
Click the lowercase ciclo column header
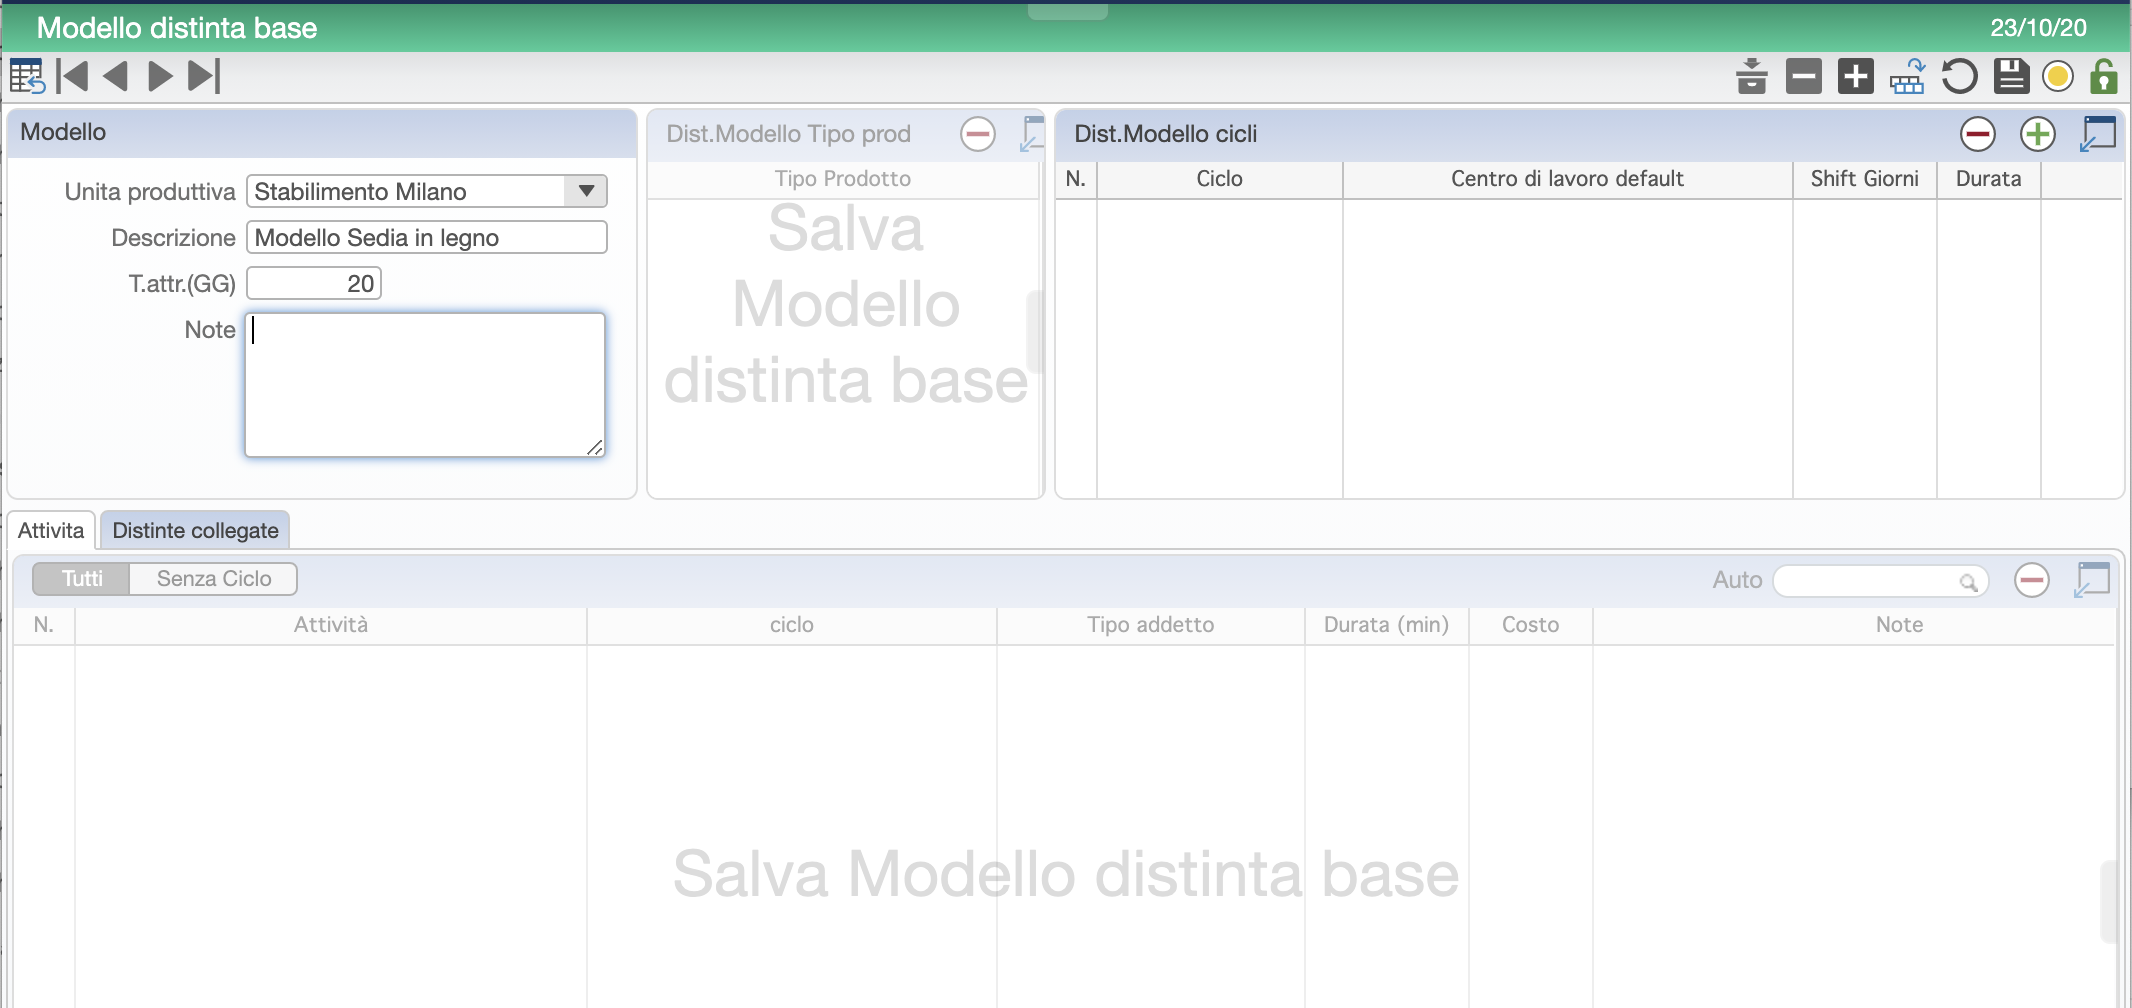pos(792,625)
